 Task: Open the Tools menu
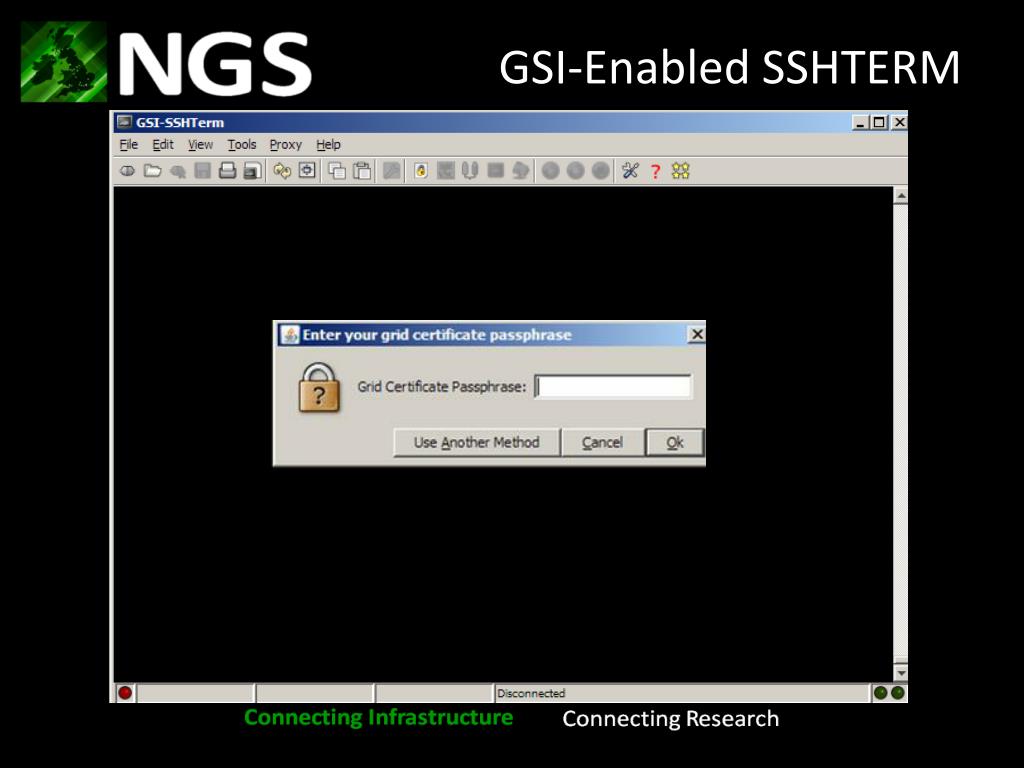click(x=242, y=144)
